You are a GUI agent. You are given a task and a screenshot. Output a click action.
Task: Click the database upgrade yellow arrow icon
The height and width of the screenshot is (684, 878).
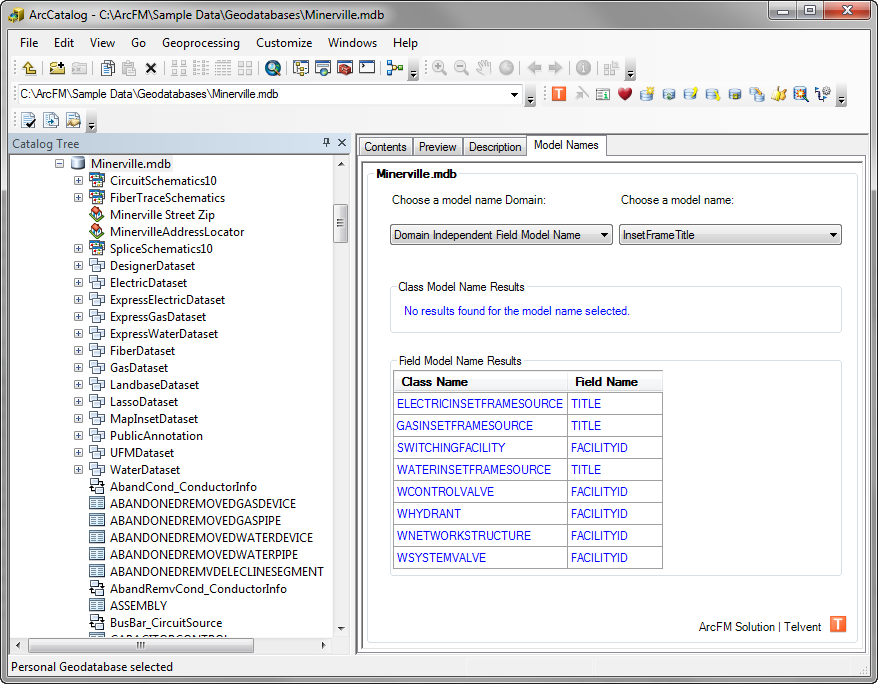pos(690,94)
